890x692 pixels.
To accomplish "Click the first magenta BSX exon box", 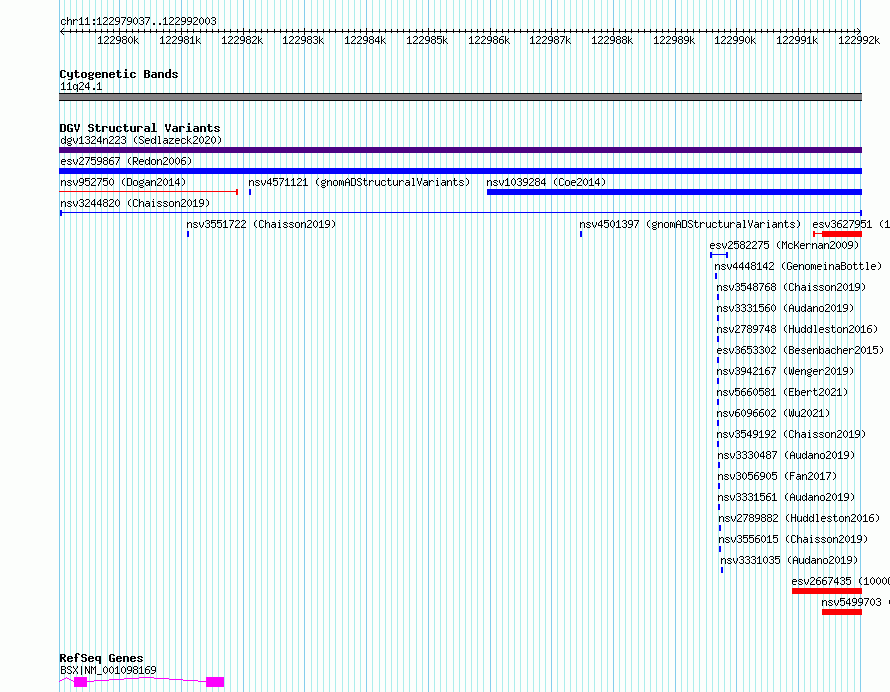I will tap(81, 682).
